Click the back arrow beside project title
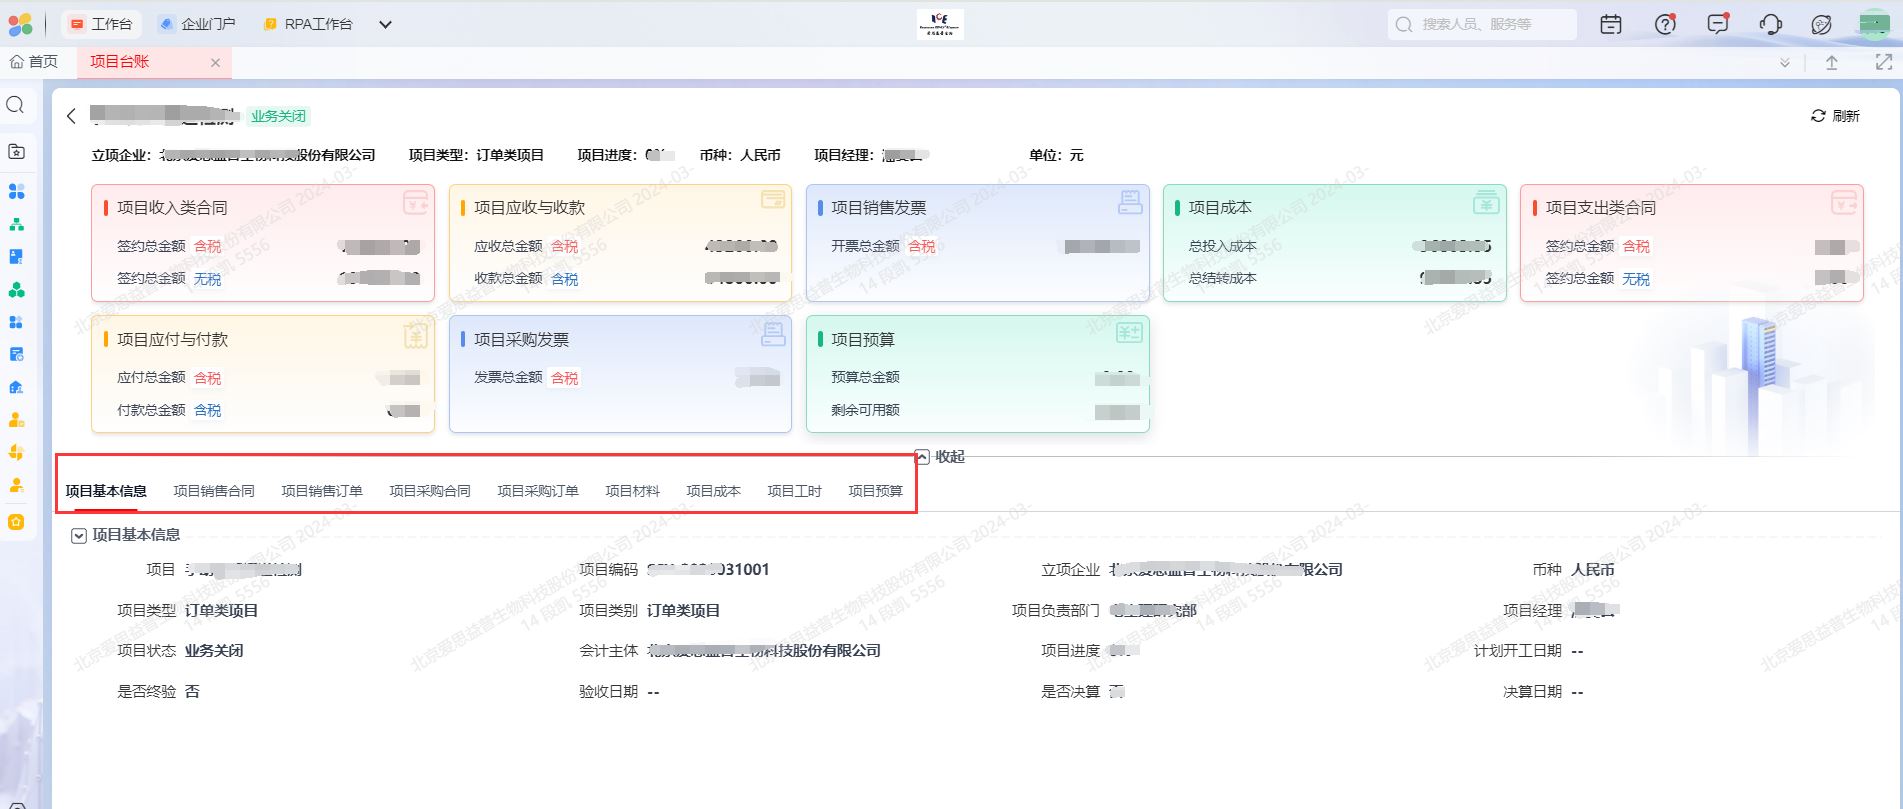Viewport: 1903px width, 809px height. tap(71, 116)
